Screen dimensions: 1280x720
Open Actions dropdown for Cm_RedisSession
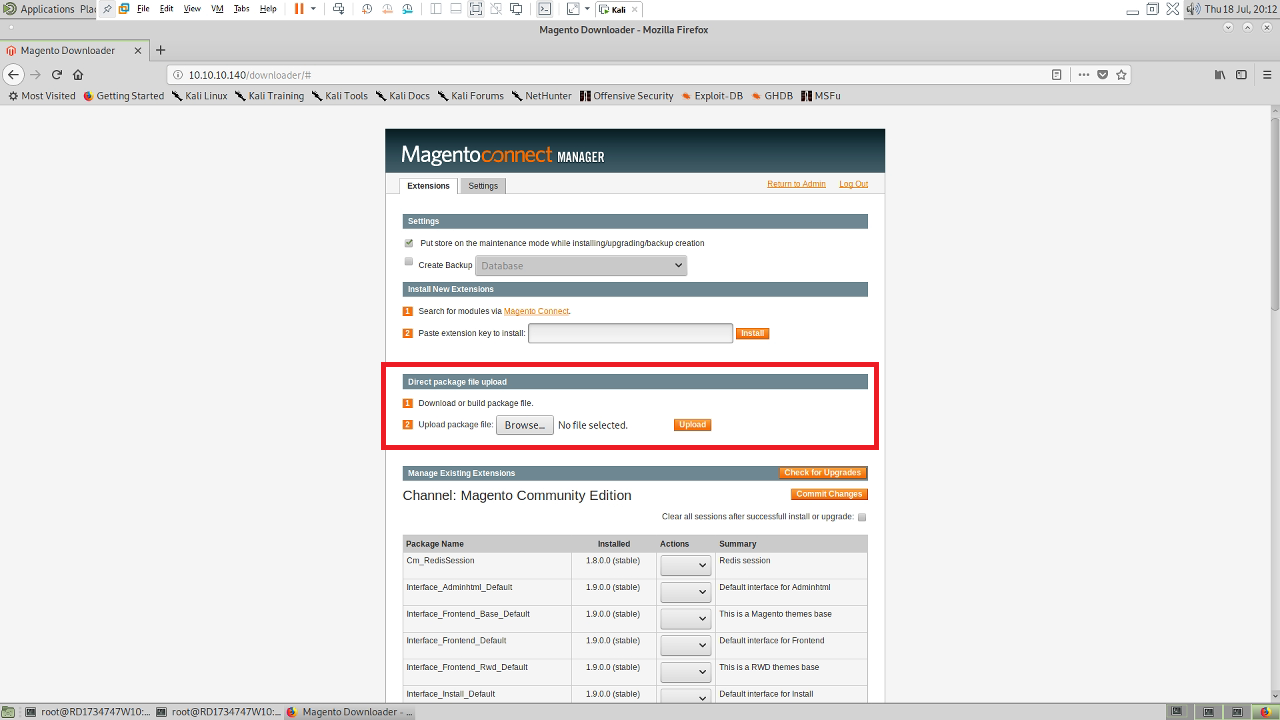(x=685, y=565)
